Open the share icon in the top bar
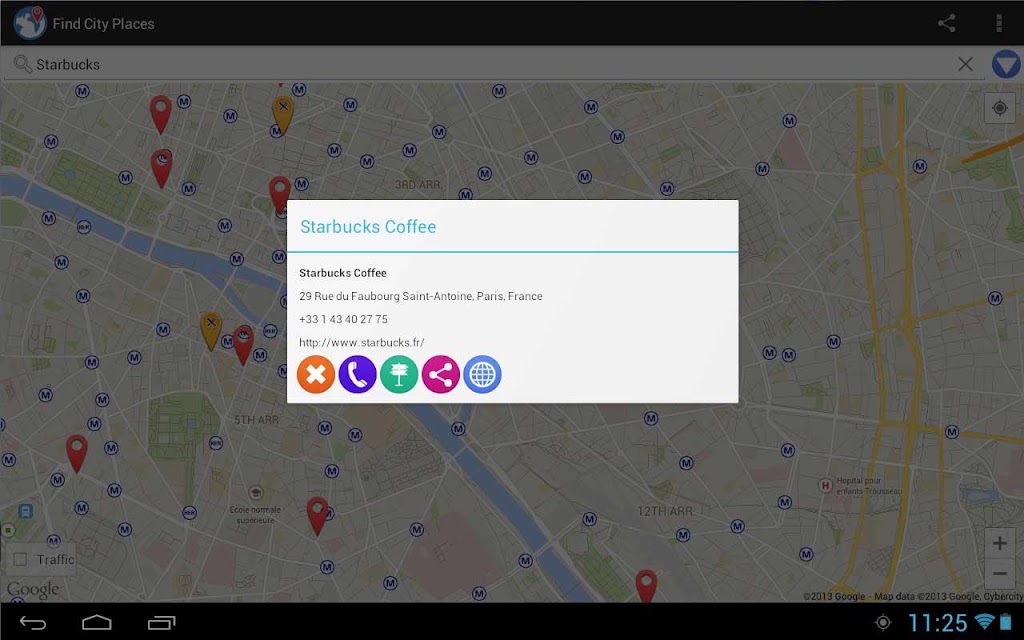Viewport: 1024px width, 640px height. pyautogui.click(x=946, y=24)
